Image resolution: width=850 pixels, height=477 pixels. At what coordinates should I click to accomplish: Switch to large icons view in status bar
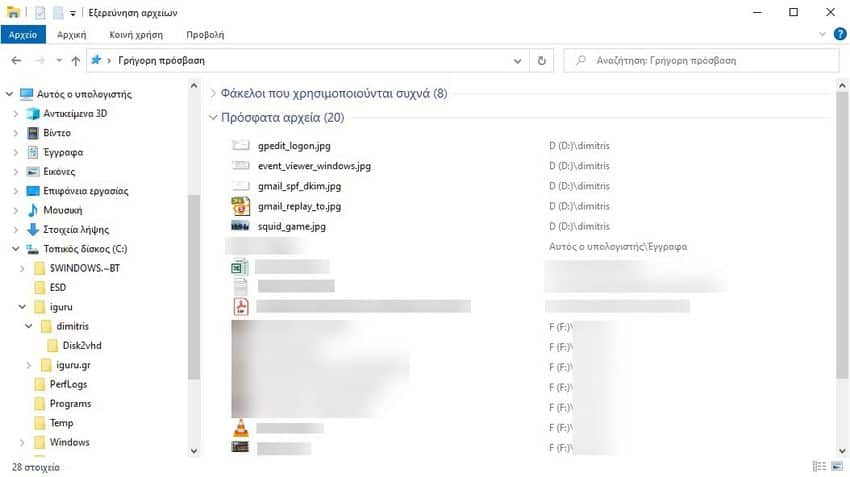tap(838, 467)
